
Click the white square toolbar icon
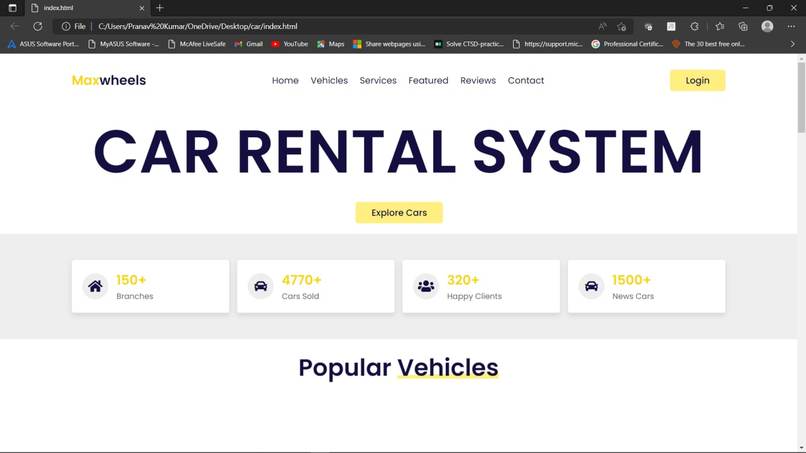[671, 26]
